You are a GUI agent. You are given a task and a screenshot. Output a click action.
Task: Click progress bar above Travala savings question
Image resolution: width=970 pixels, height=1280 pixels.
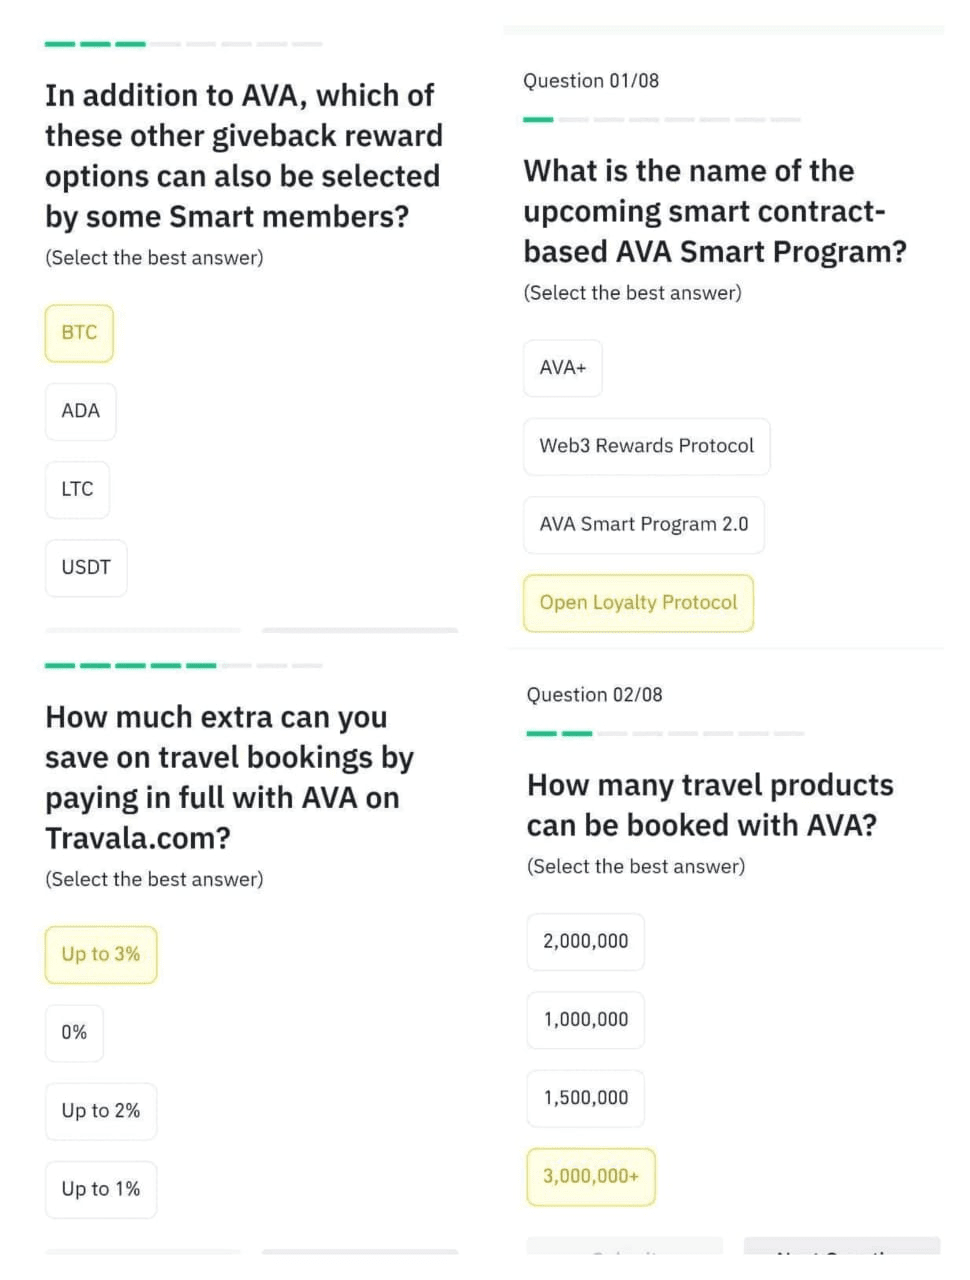pos(184,666)
